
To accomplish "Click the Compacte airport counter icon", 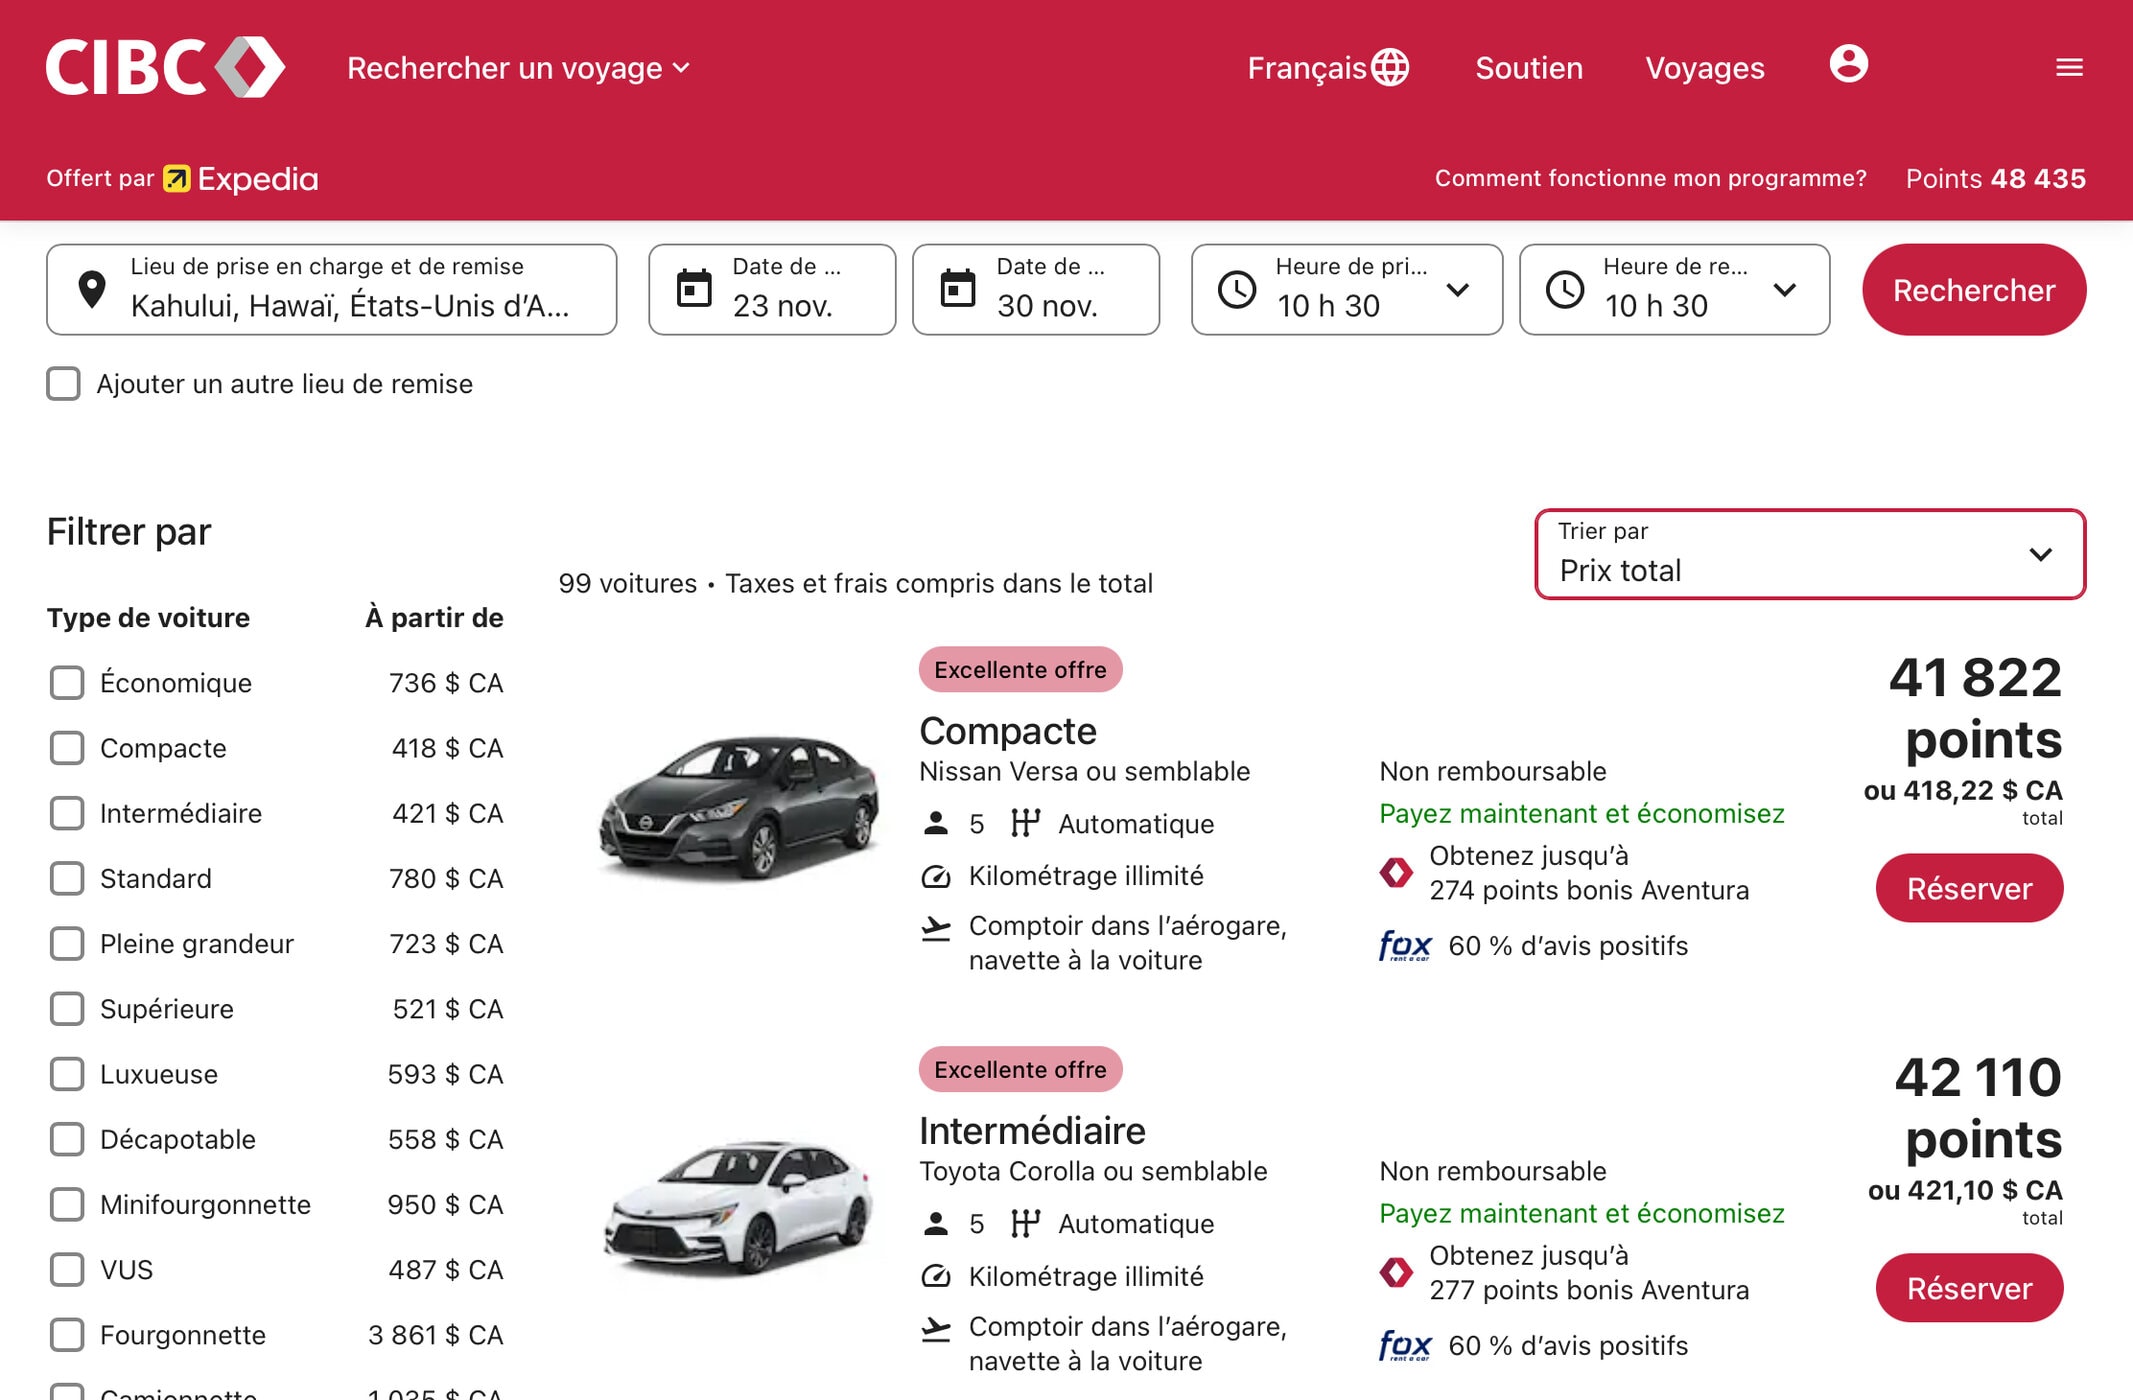I will point(936,928).
